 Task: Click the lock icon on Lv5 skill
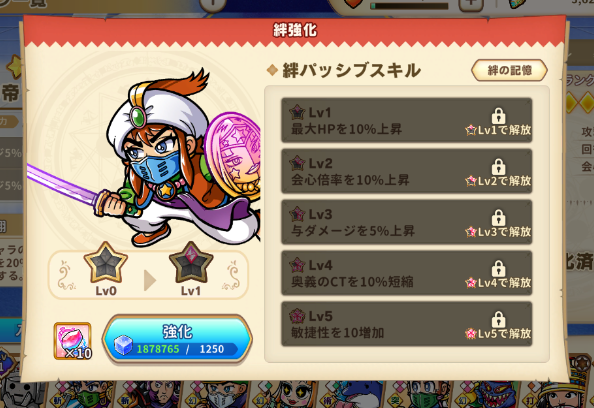pyautogui.click(x=499, y=320)
